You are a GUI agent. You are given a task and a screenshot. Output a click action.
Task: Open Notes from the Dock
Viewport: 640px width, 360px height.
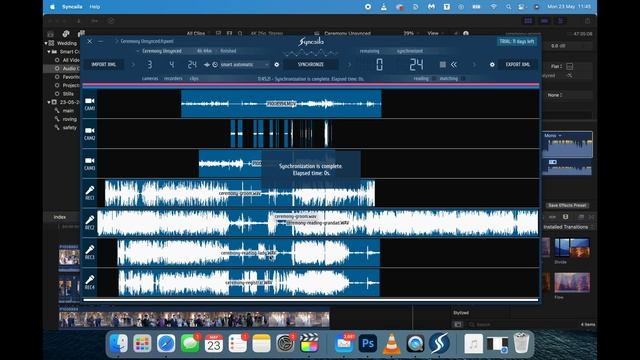tap(261, 343)
